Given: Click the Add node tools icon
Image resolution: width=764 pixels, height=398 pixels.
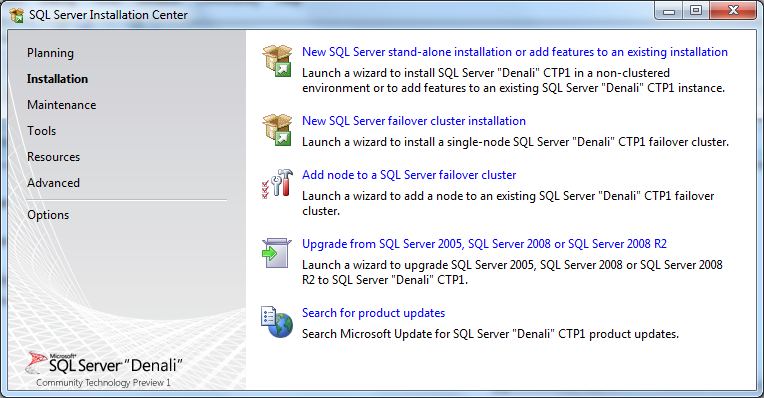Looking at the screenshot, I should tap(277, 184).
